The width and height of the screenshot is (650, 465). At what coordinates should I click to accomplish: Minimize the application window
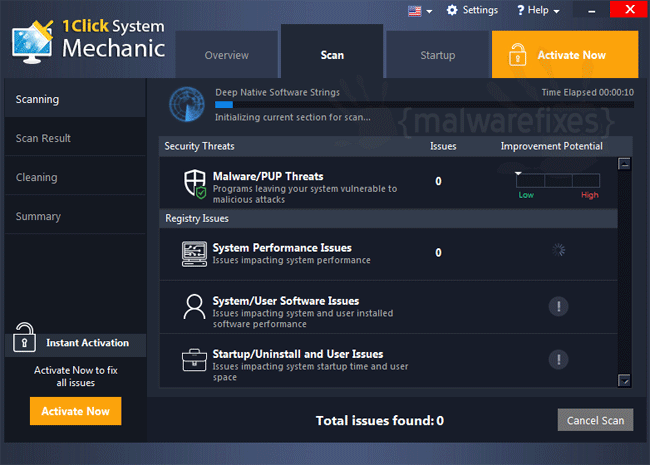592,10
